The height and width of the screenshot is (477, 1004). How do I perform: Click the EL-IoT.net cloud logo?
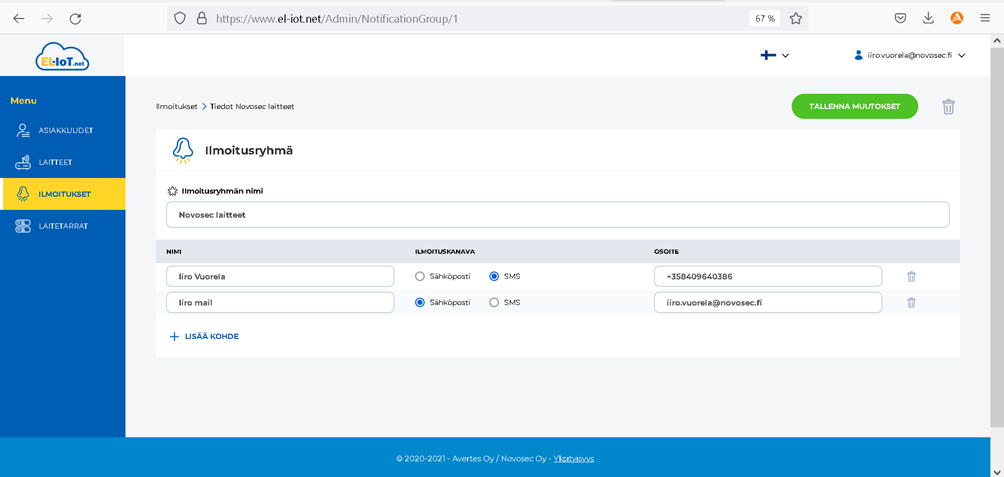(62, 56)
